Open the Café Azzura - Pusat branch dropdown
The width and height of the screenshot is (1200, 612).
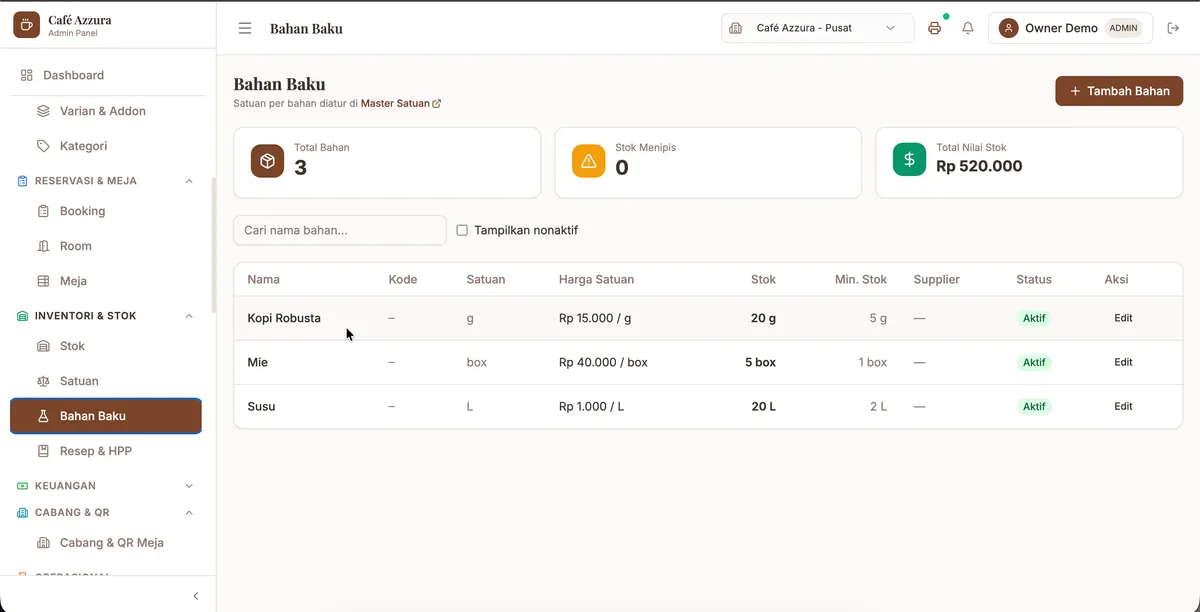pos(817,28)
